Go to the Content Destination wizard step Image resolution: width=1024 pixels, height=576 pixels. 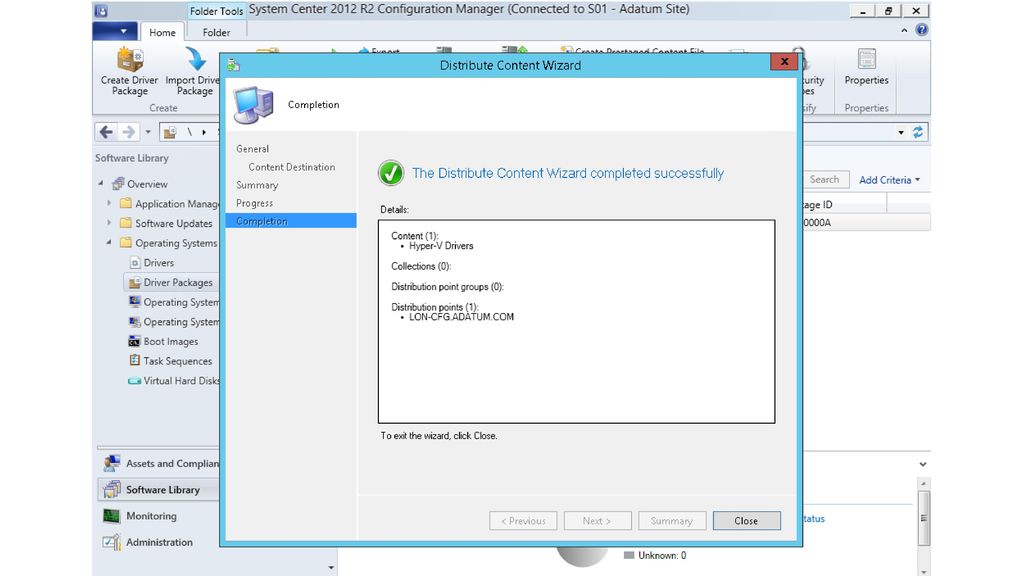point(291,167)
